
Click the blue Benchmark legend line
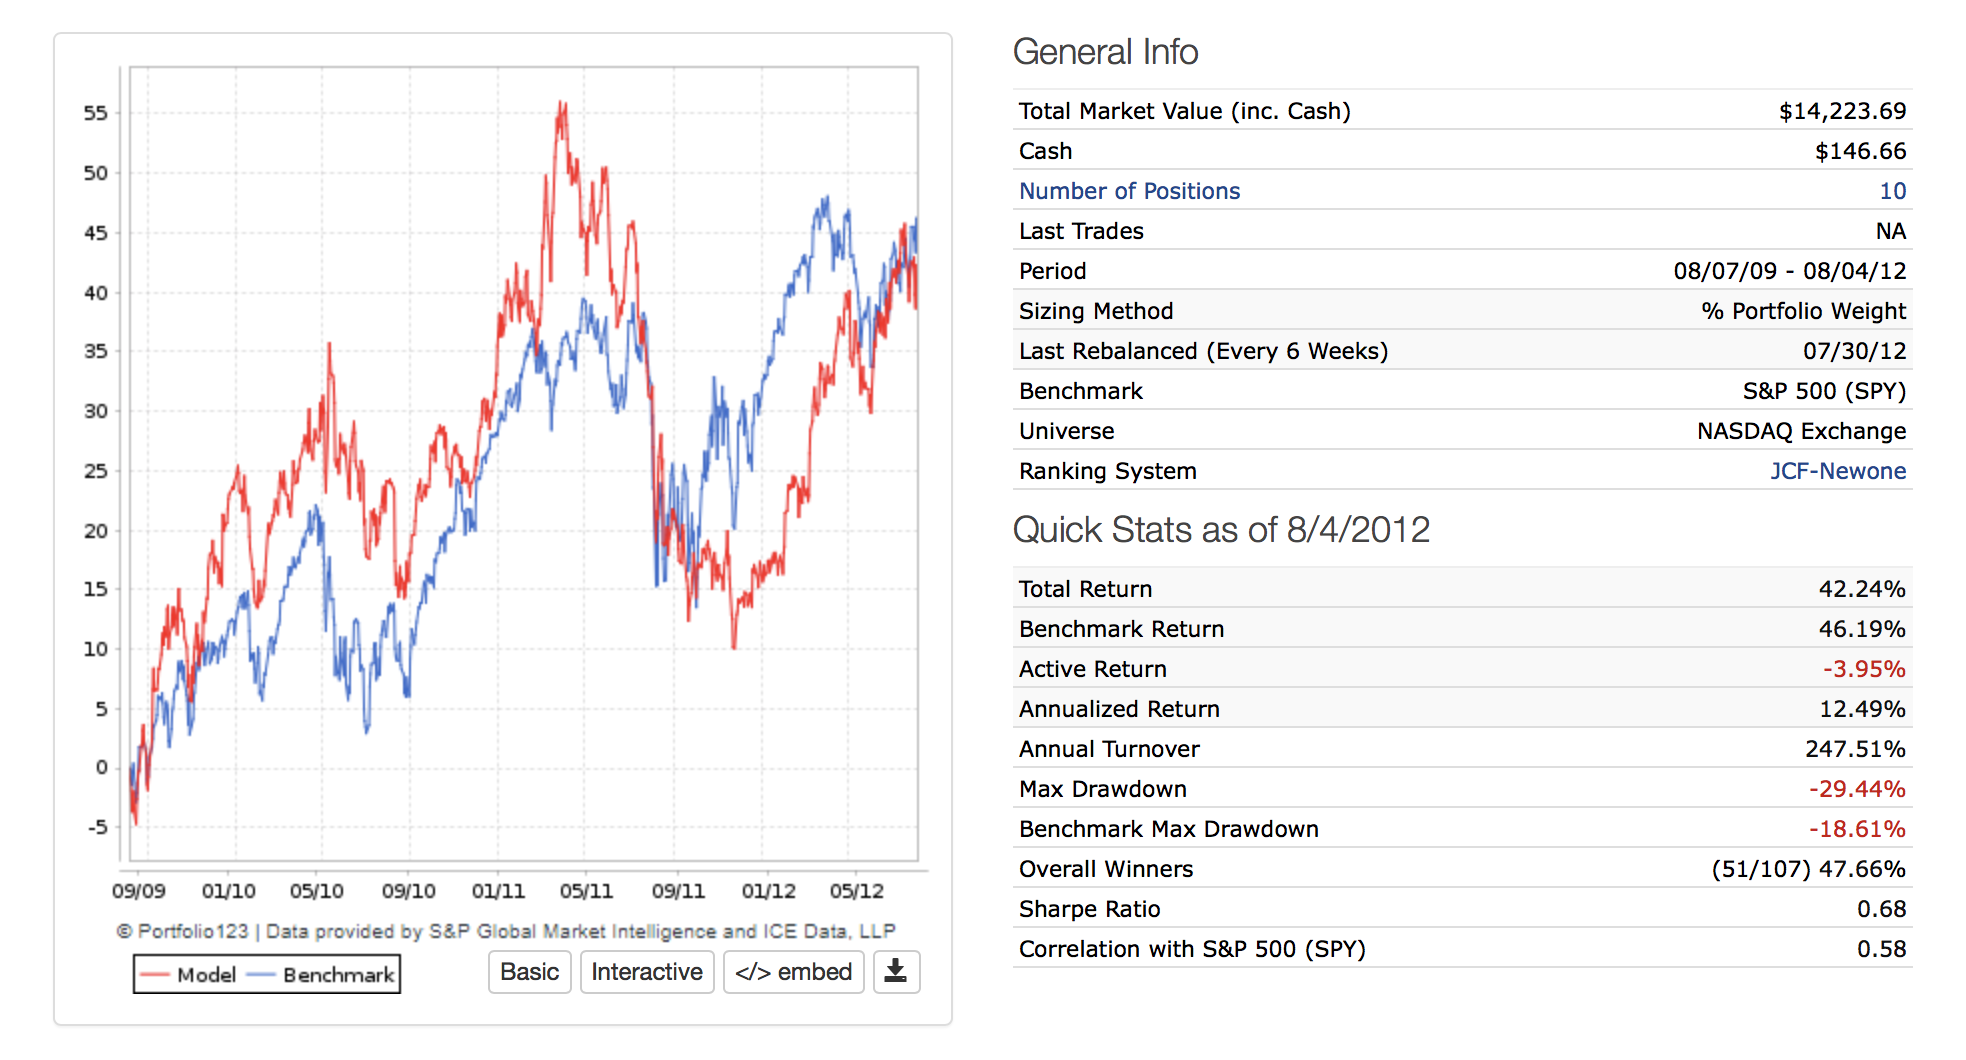click(x=260, y=975)
